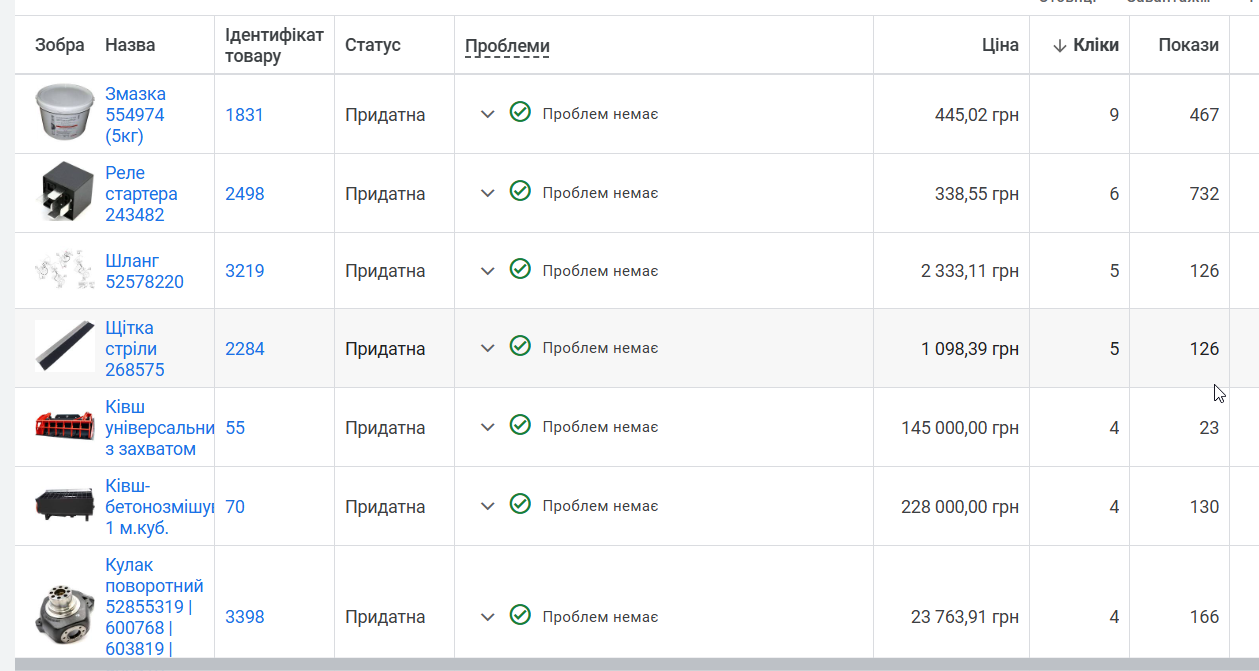Expand problems chevron for product ID 55
The width and height of the screenshot is (1259, 671).
488,427
